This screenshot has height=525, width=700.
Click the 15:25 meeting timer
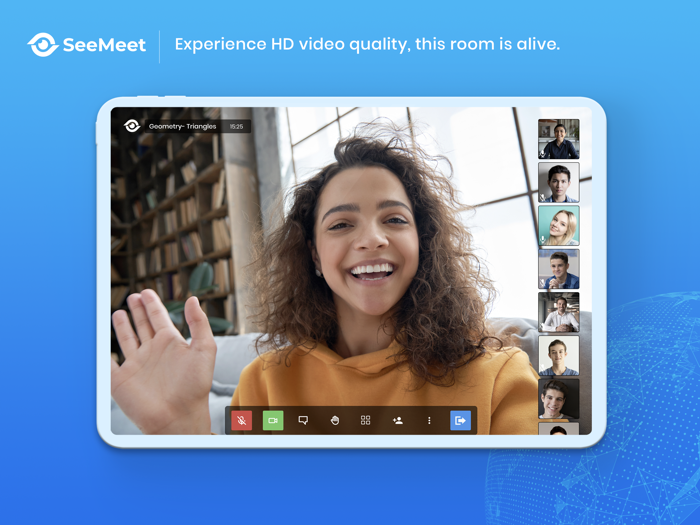[x=236, y=127]
